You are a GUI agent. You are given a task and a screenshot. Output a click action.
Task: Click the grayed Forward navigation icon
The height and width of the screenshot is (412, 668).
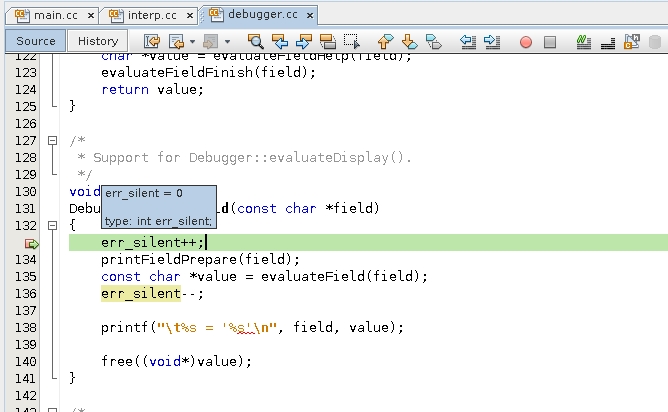pyautogui.click(x=210, y=41)
